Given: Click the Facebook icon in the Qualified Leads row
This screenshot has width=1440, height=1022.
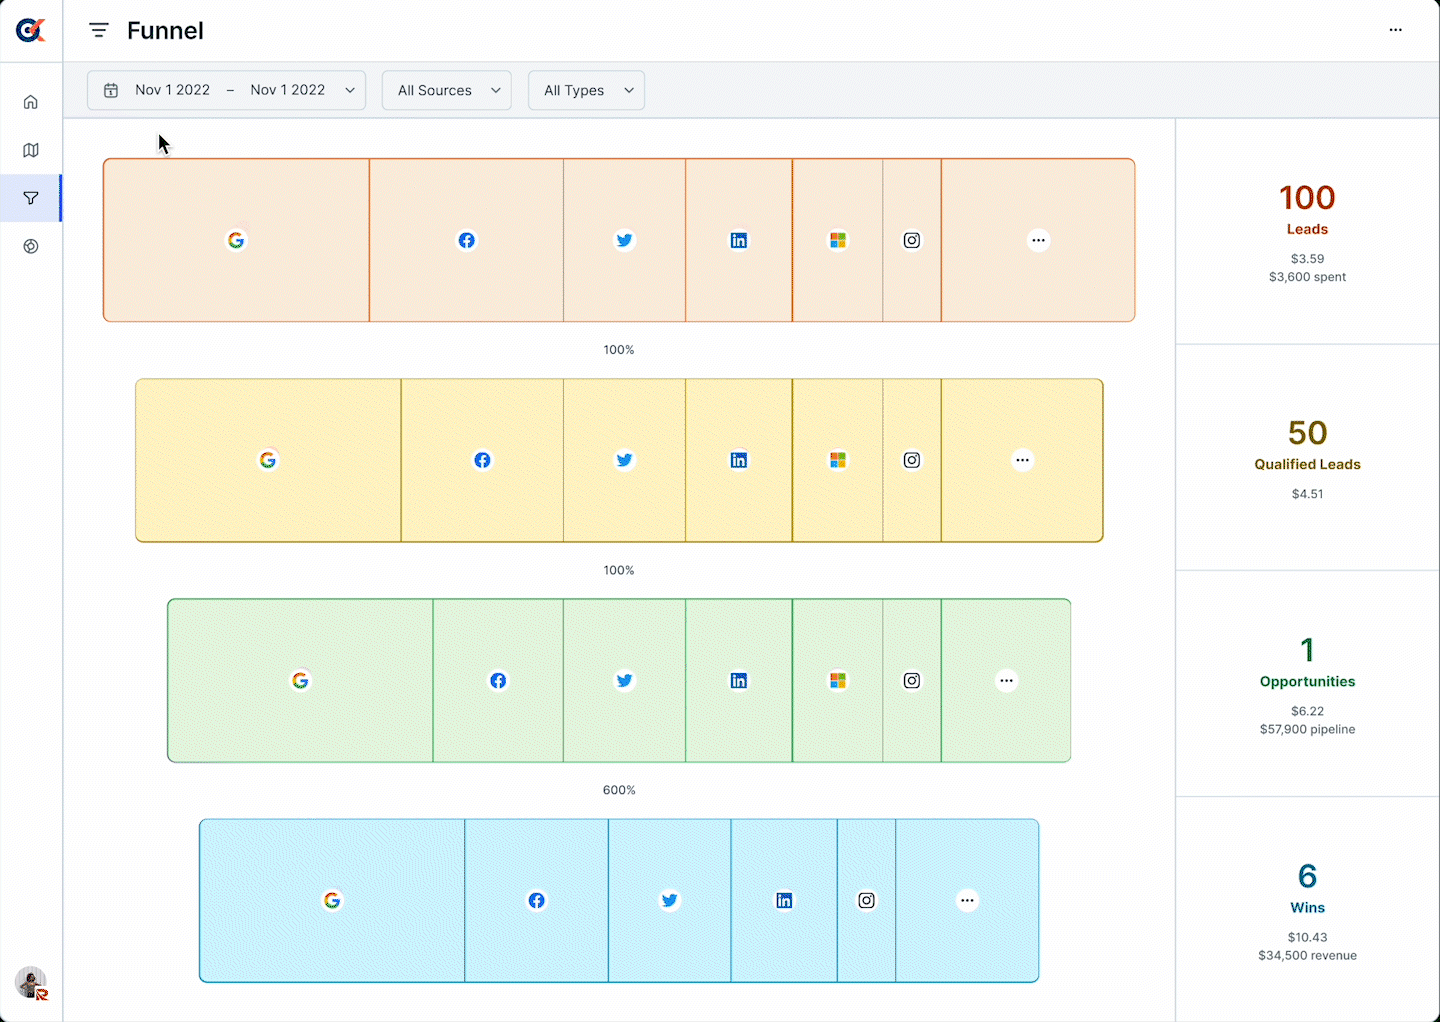Looking at the screenshot, I should [x=482, y=460].
